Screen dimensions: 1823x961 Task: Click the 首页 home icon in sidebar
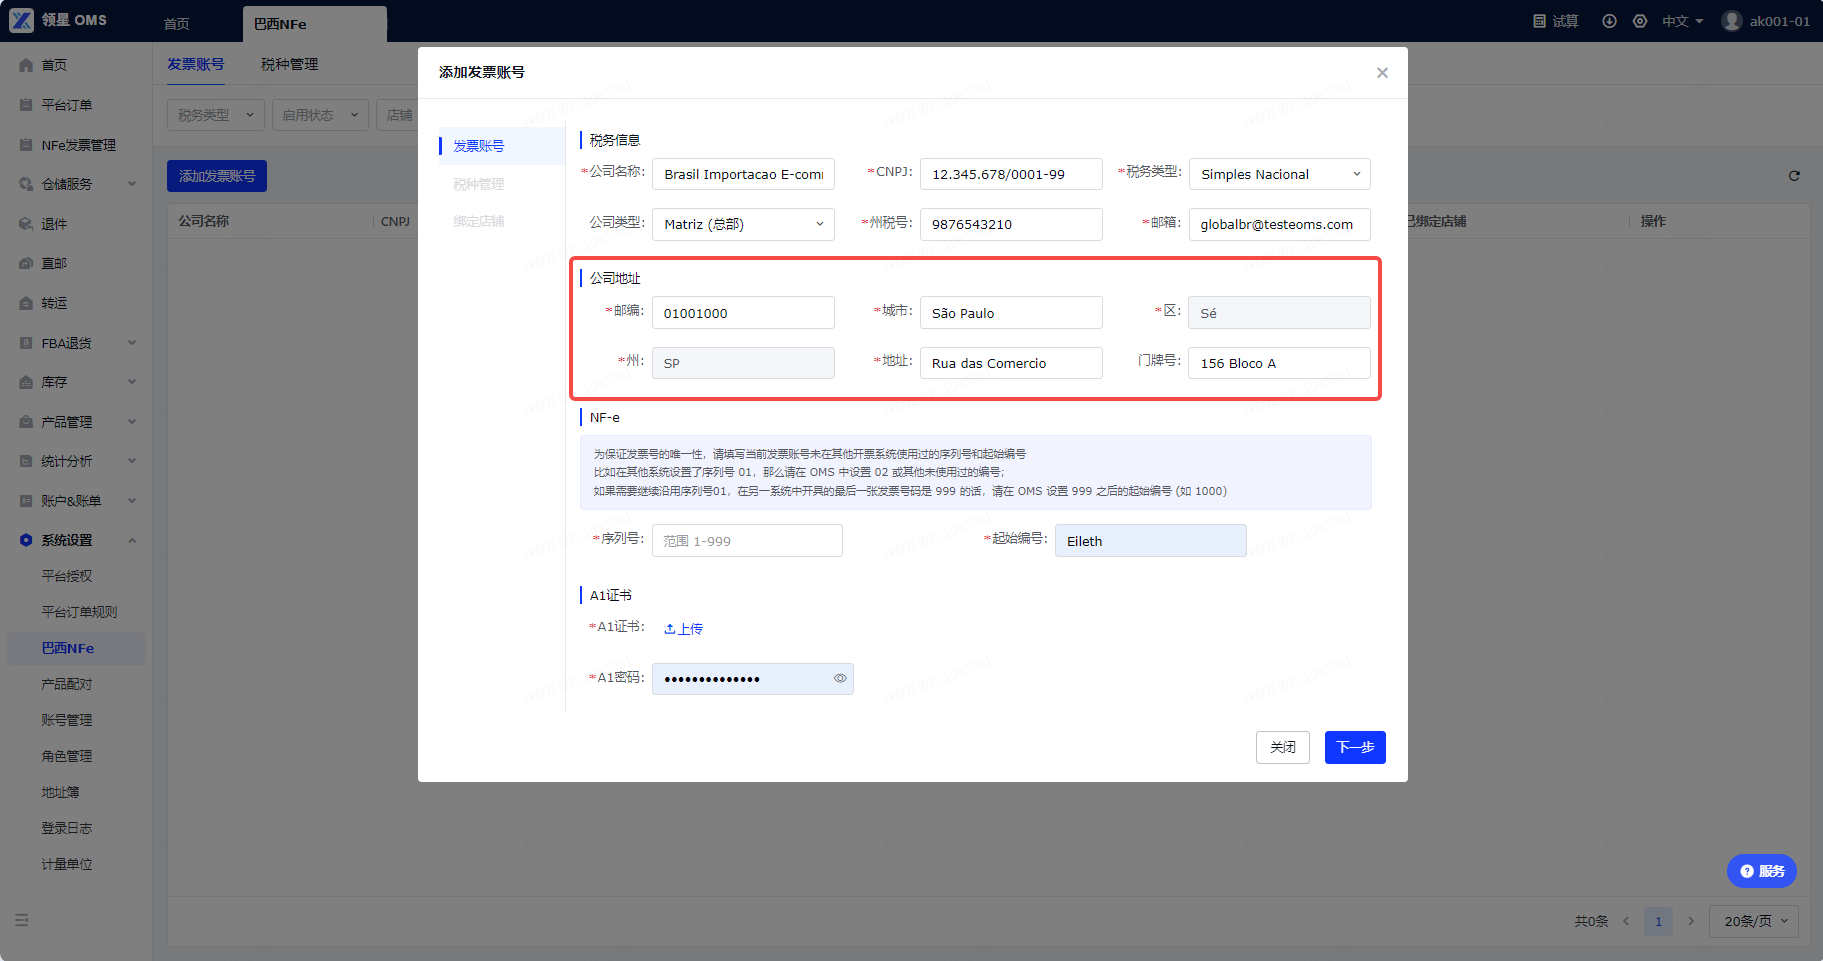pos(26,65)
